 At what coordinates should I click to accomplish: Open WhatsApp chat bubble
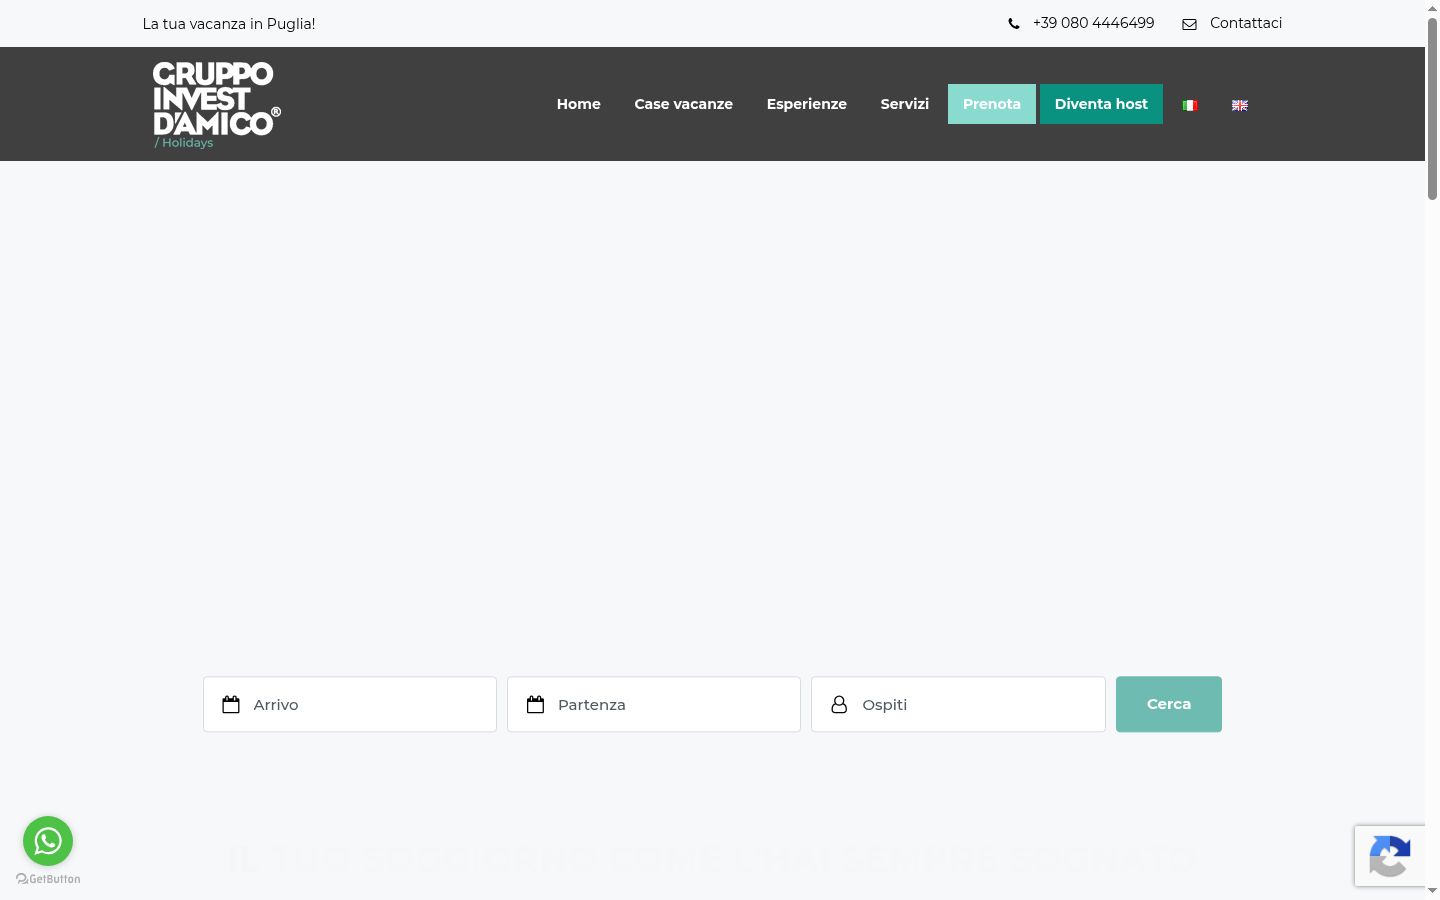(x=48, y=841)
